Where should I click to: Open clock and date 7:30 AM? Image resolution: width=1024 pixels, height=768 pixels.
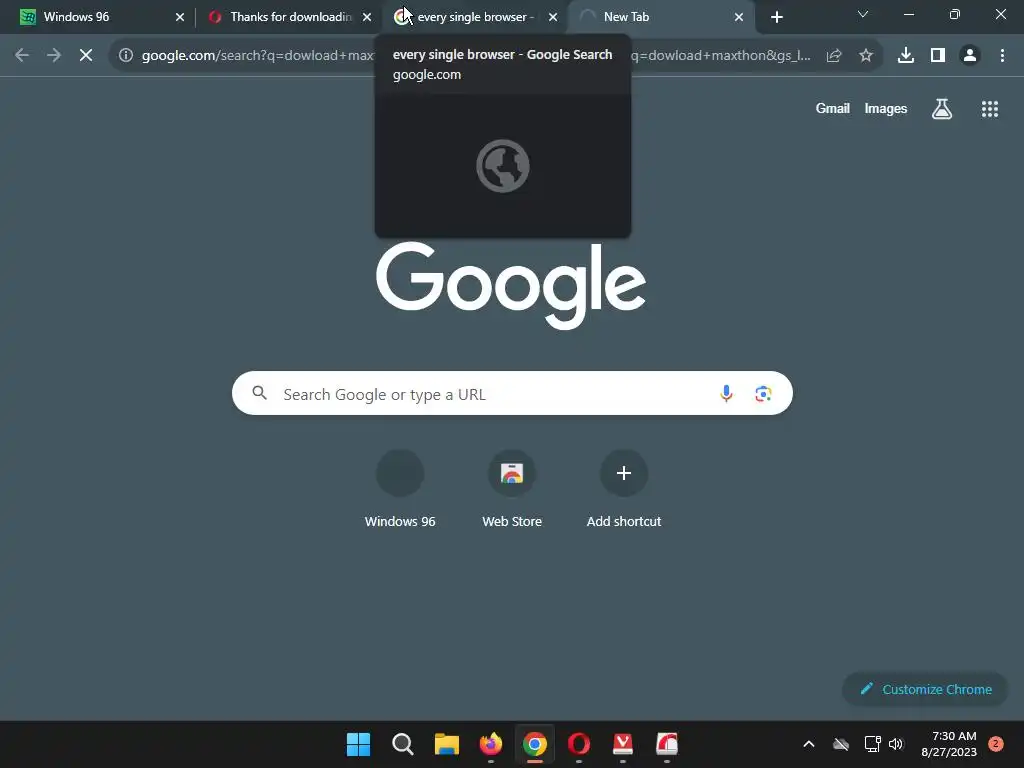[949, 744]
